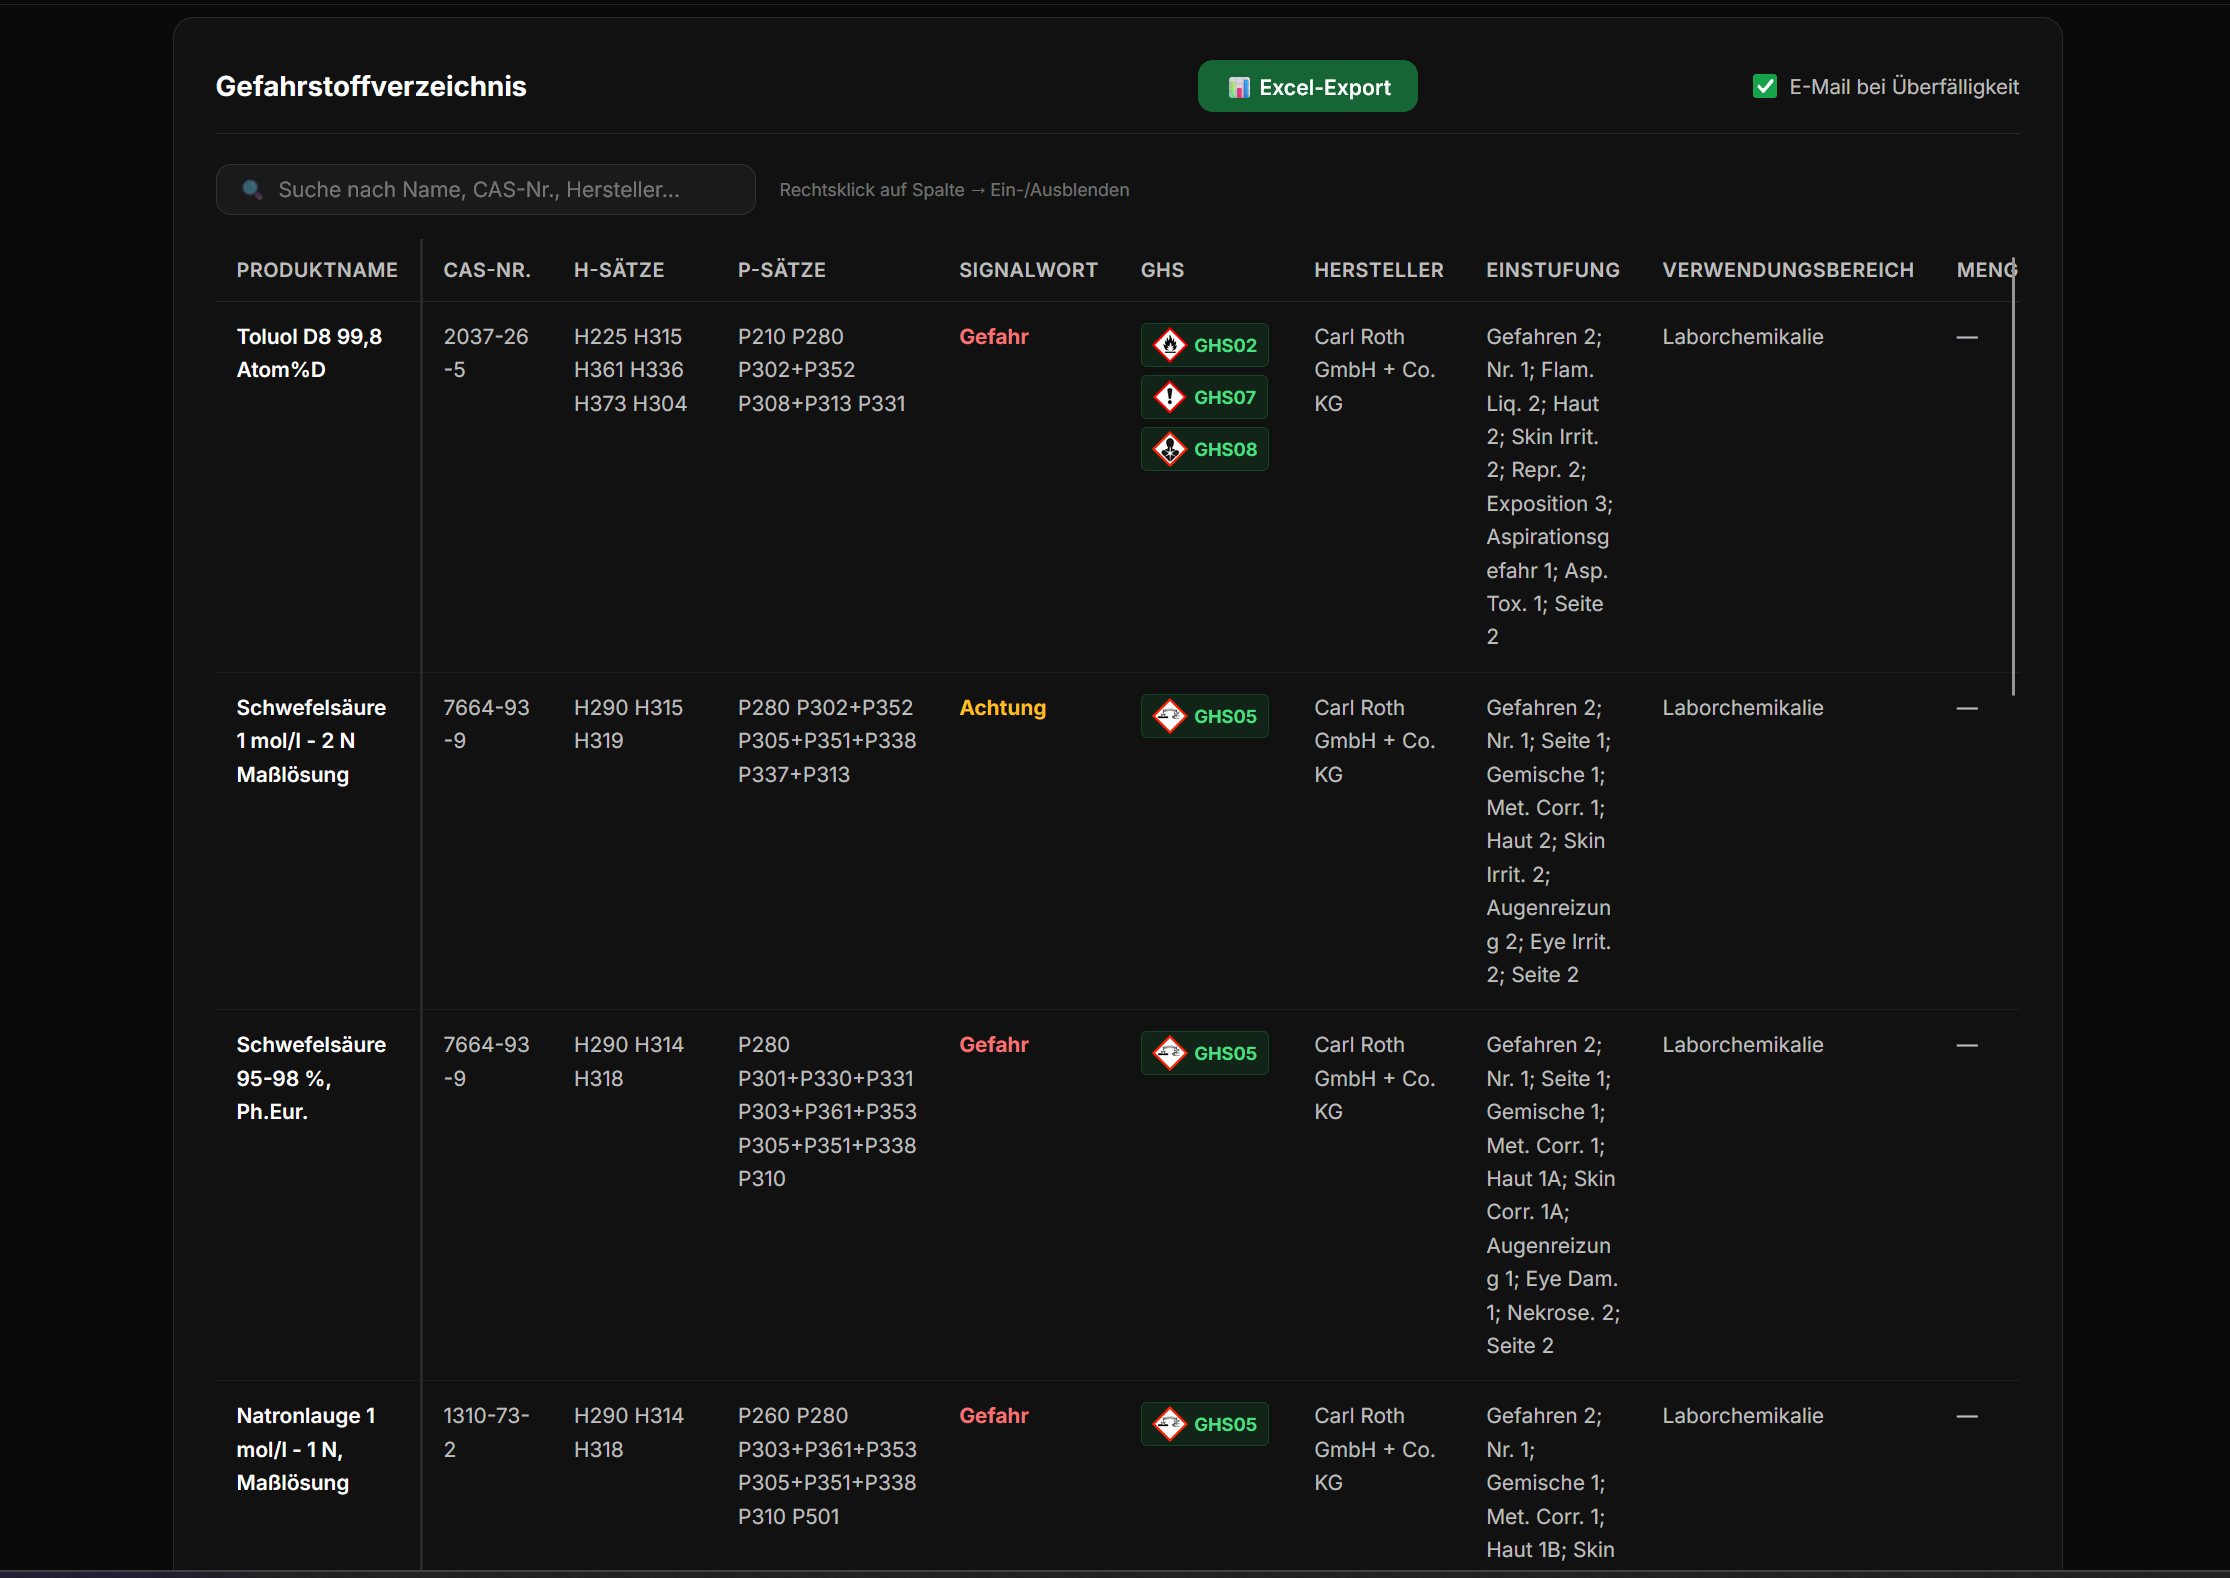Open product Schwefelsäure 95-98 %, Ph.Eur.
Viewport: 2230px width, 1578px height.
(311, 1078)
